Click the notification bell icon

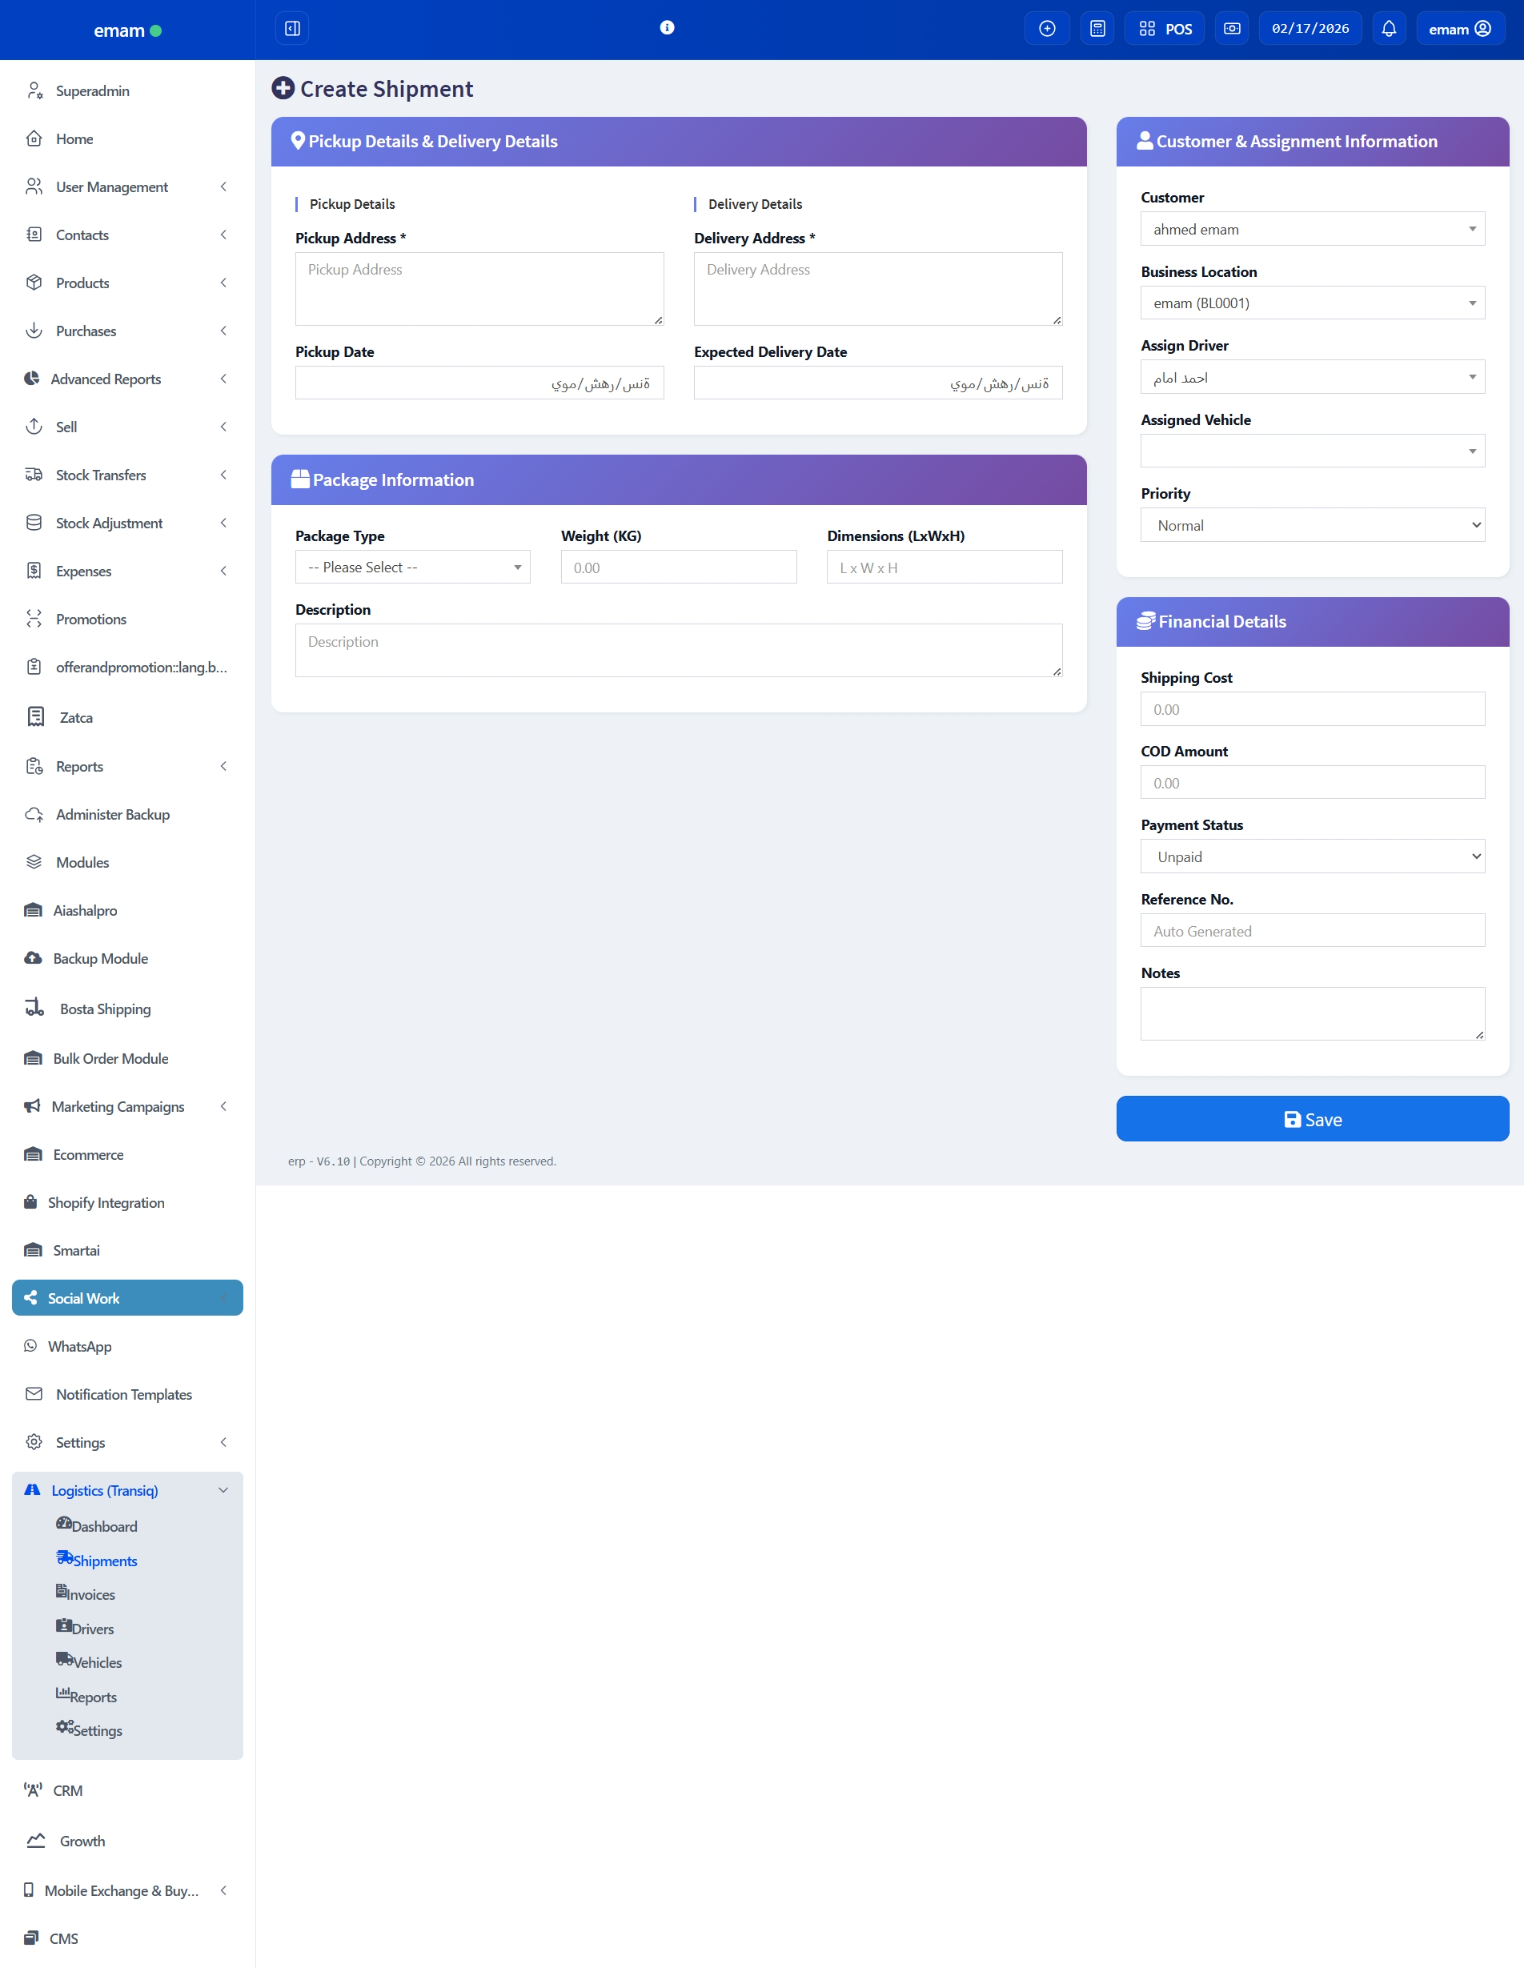(1388, 29)
